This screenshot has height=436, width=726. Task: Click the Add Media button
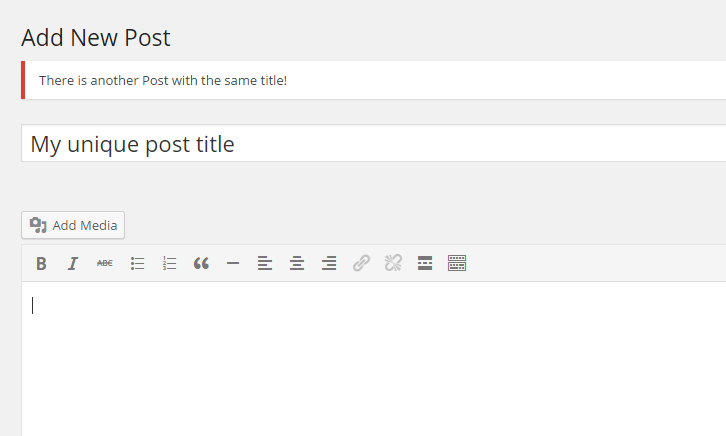(73, 225)
